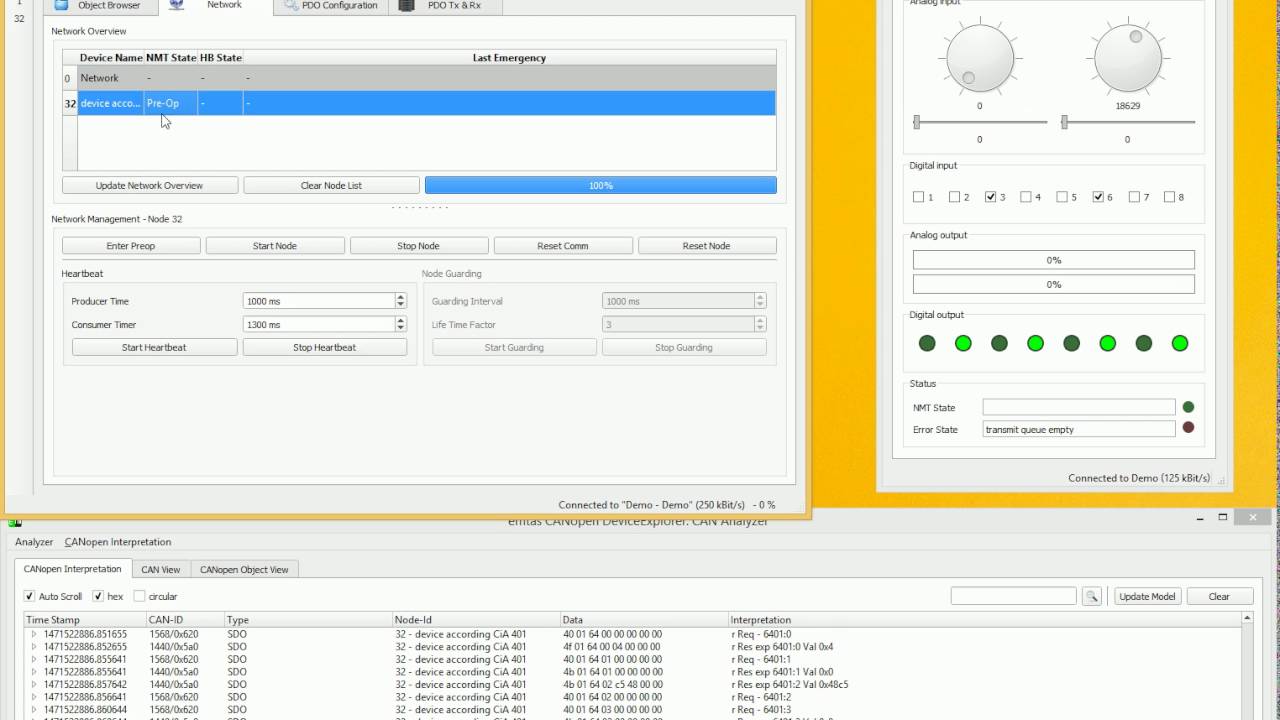This screenshot has height=720, width=1280.
Task: Click the Analog input slider under the dial showing 0
Action: [980, 122]
